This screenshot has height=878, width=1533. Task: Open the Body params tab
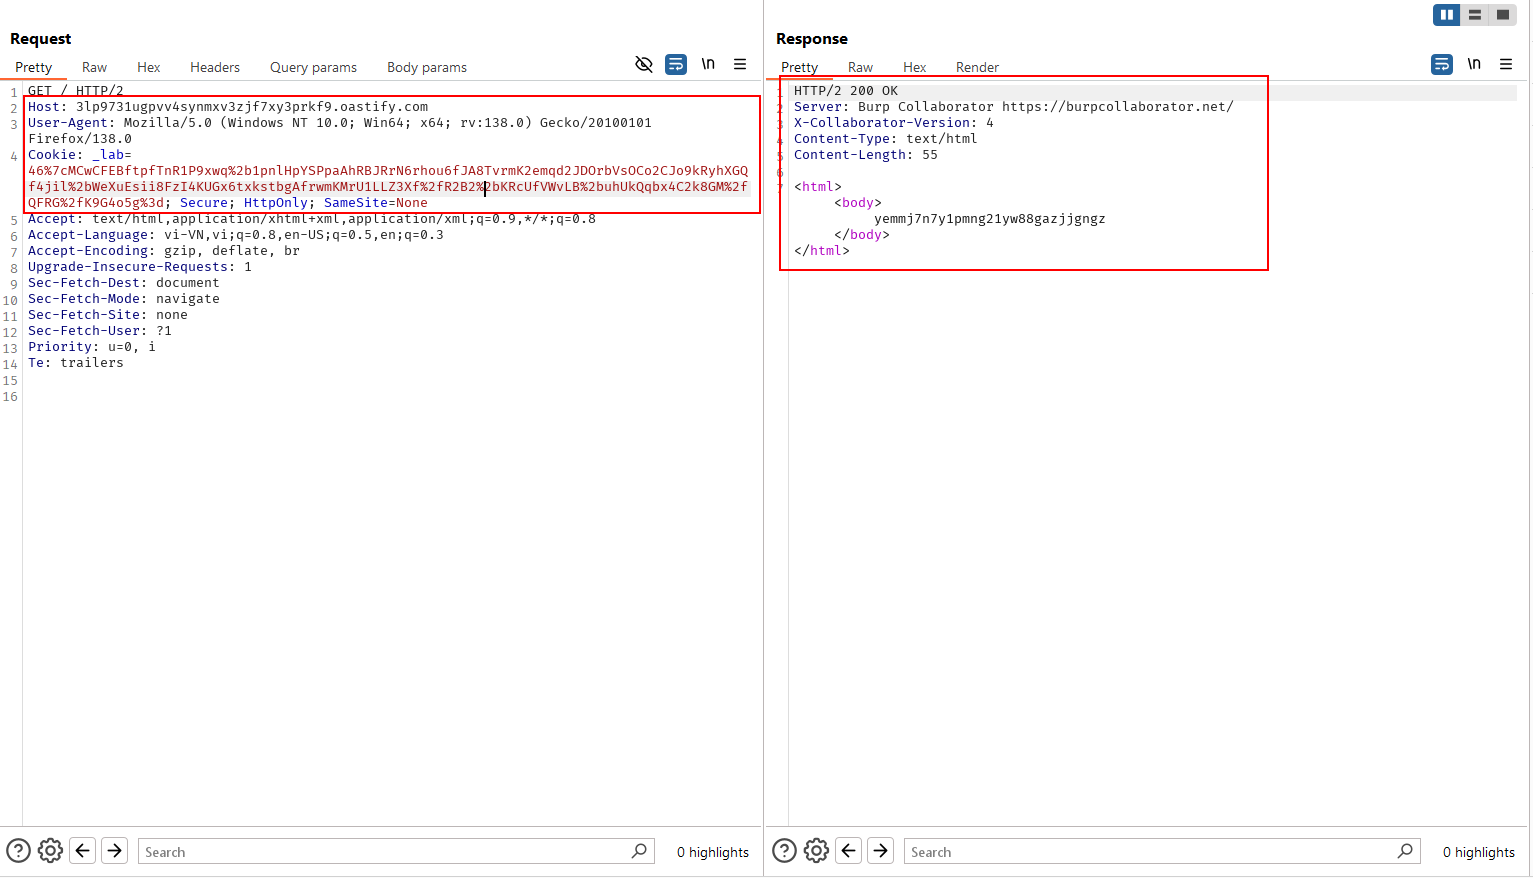point(427,67)
